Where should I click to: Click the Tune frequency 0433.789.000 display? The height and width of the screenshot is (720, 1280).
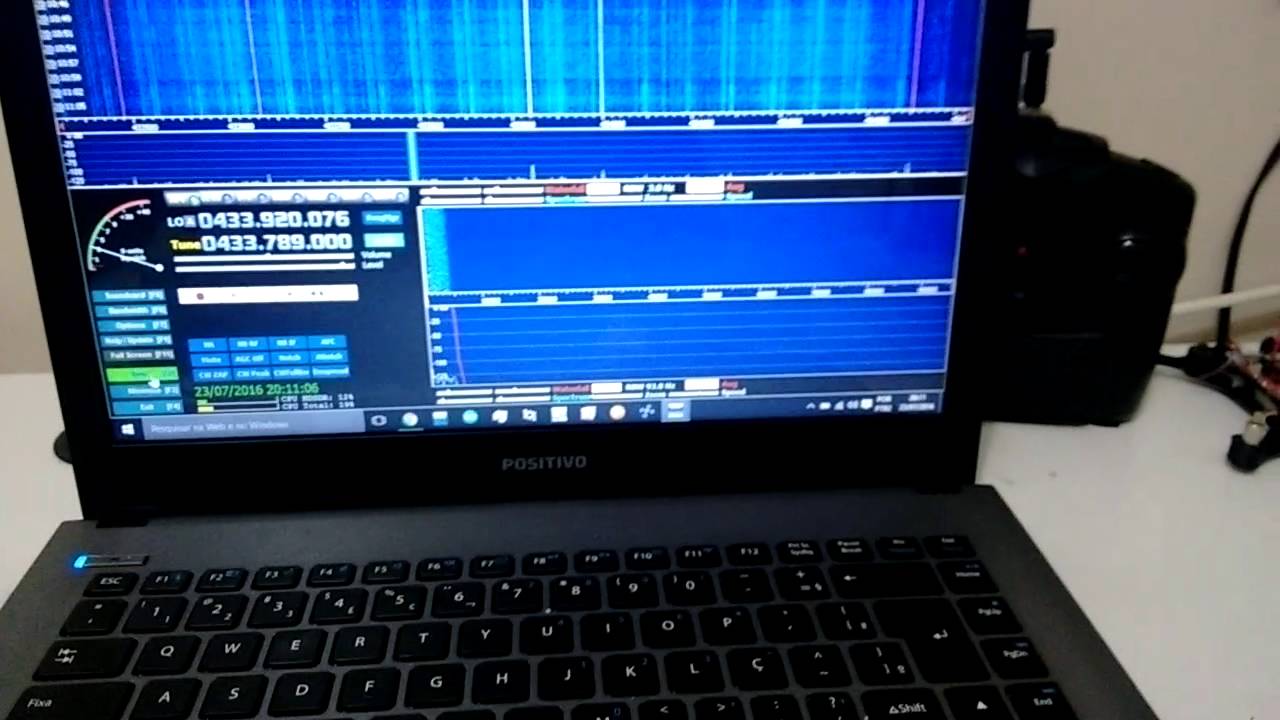coord(277,242)
